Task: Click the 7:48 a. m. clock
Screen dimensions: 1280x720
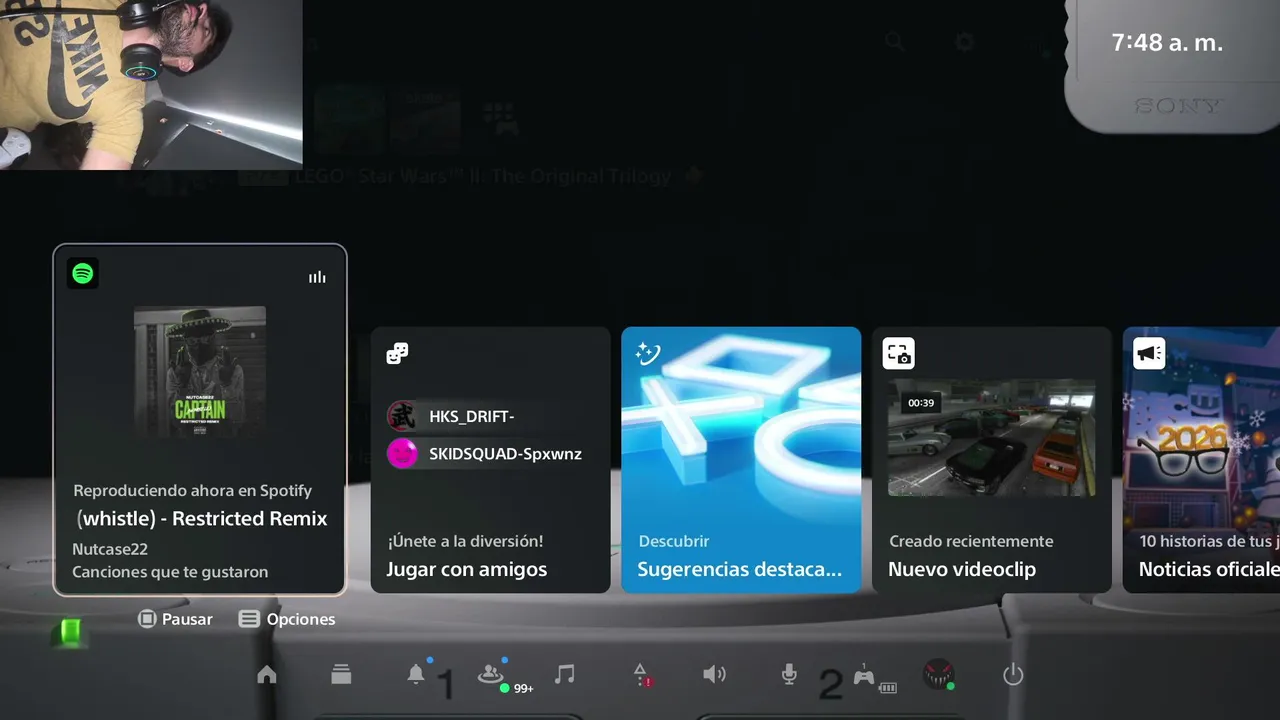Action: [1167, 43]
